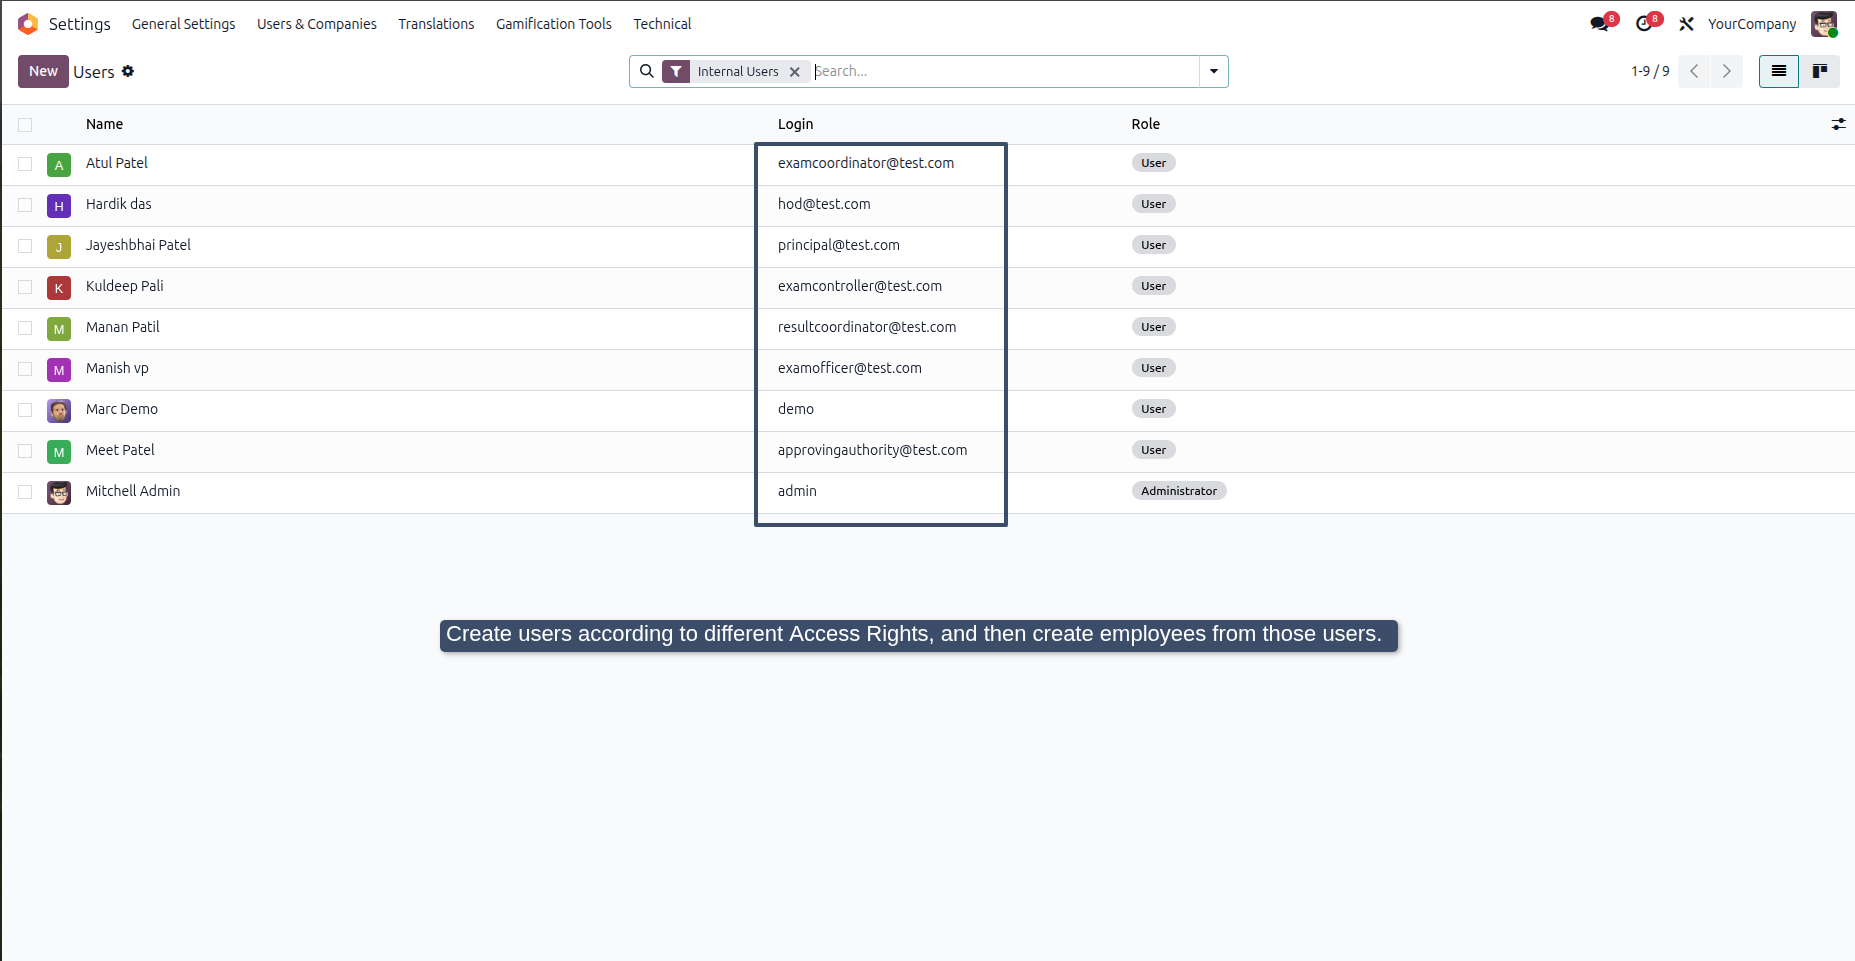Switch to kanban view
1855x961 pixels.
pos(1820,71)
